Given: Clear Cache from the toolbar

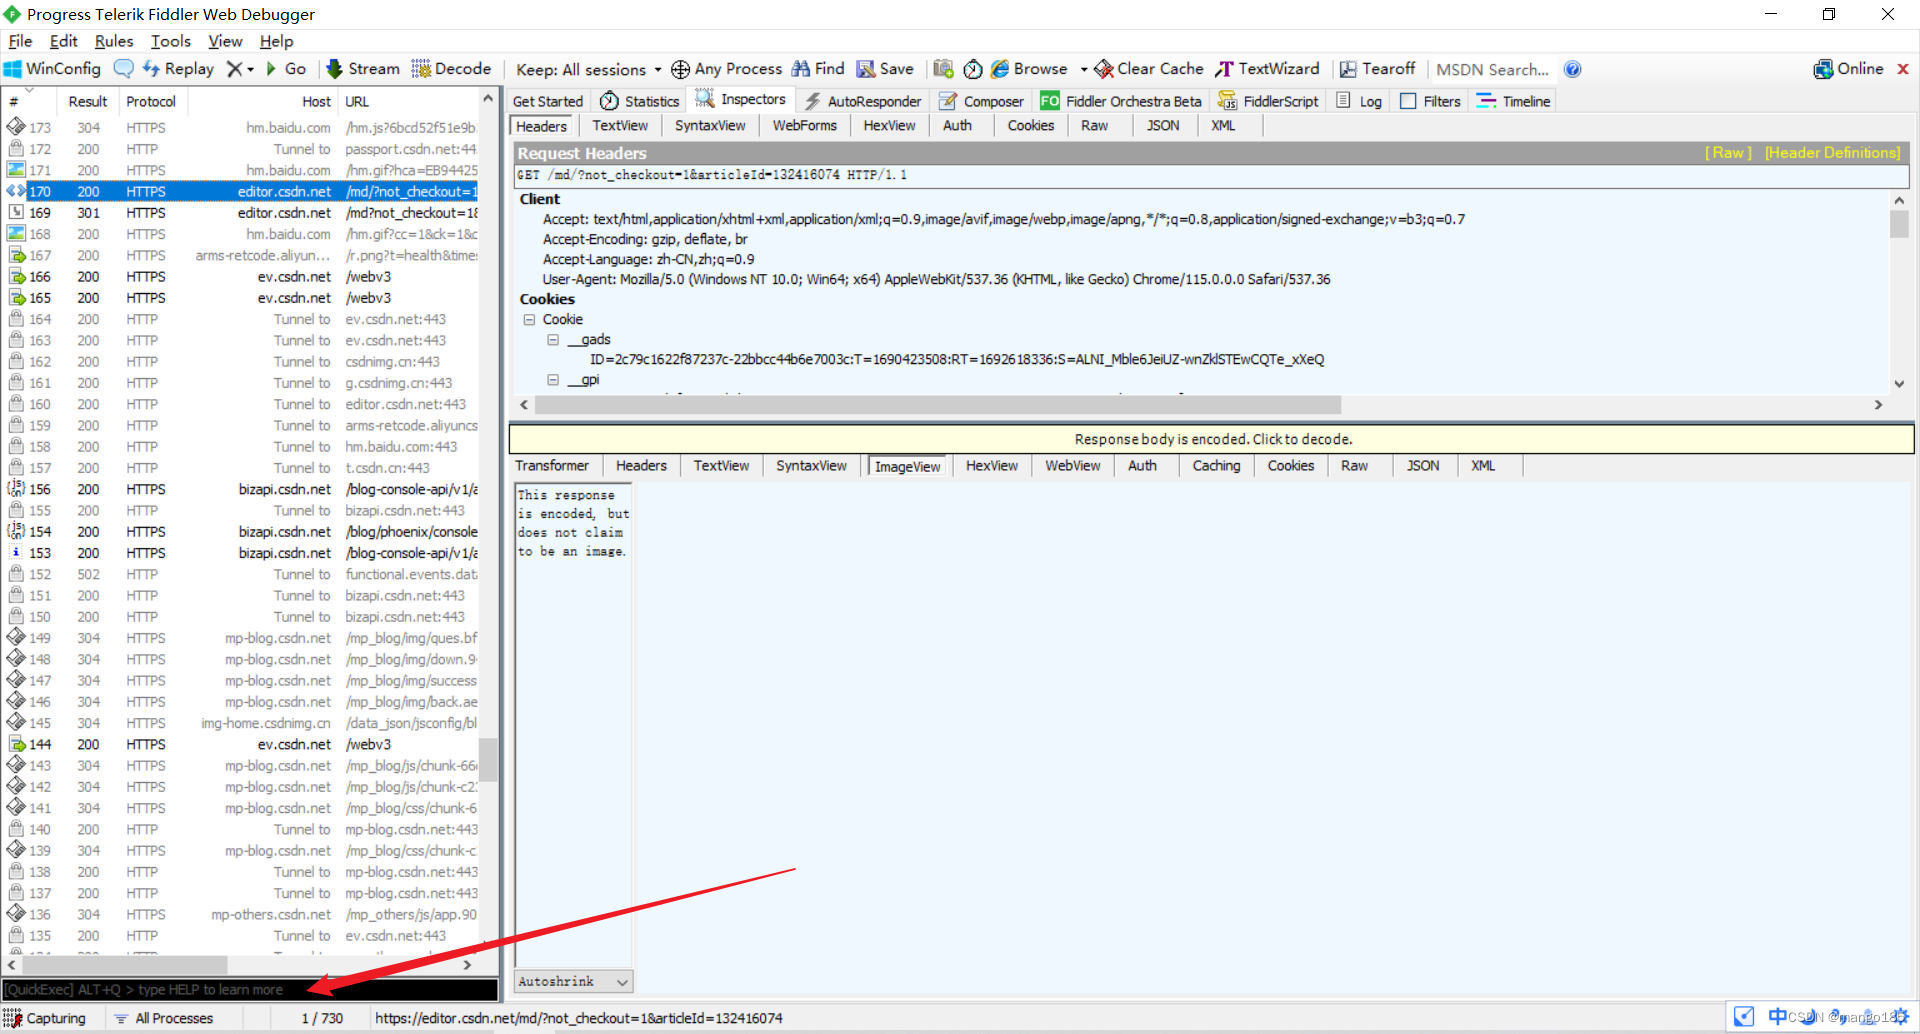Looking at the screenshot, I should pyautogui.click(x=1149, y=69).
